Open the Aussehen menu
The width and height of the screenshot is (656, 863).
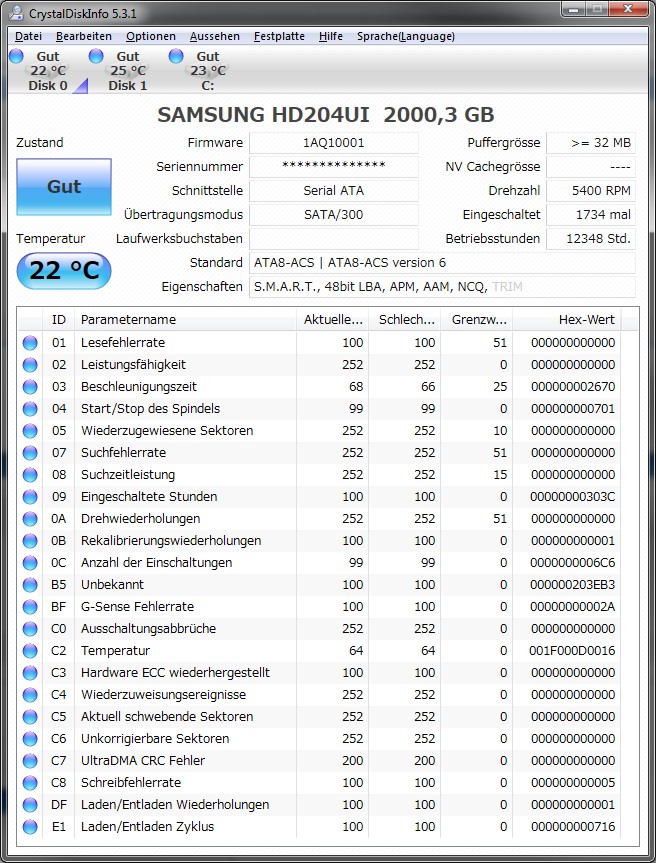point(215,36)
